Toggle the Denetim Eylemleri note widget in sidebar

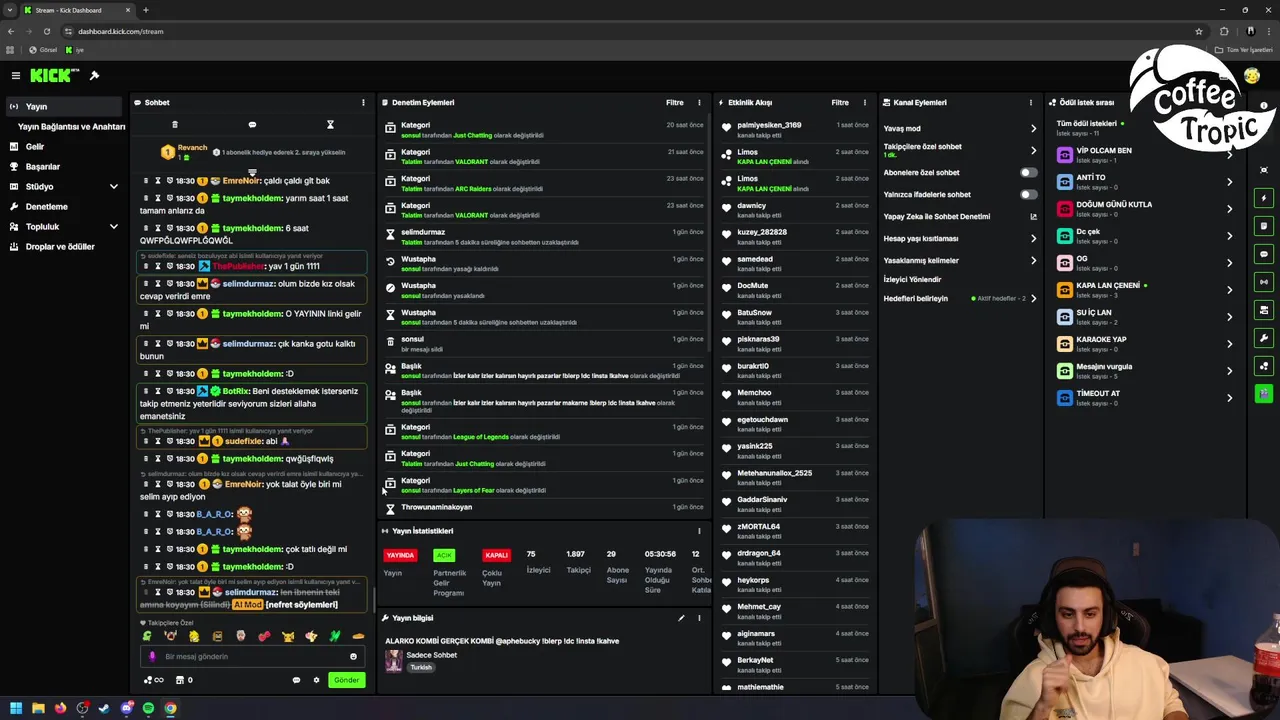[1264, 226]
